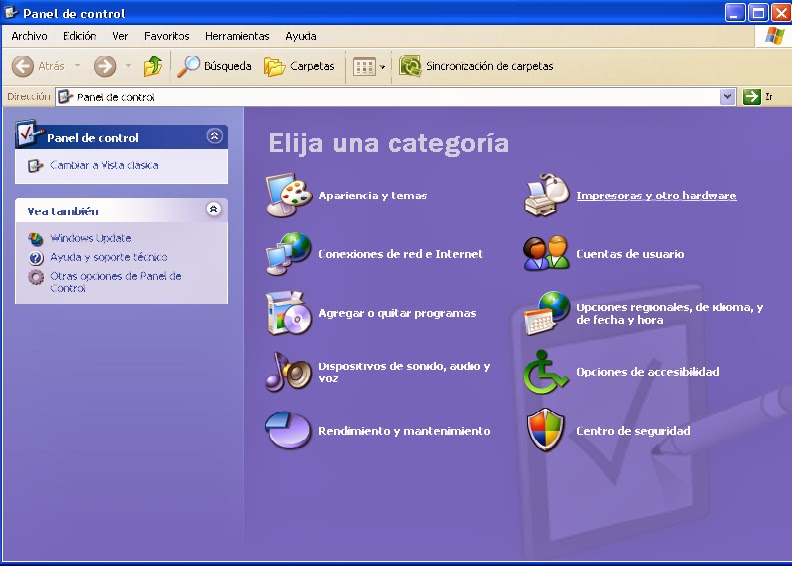Open the Vistas dropdown arrow
This screenshot has width=792, height=566.
point(382,67)
